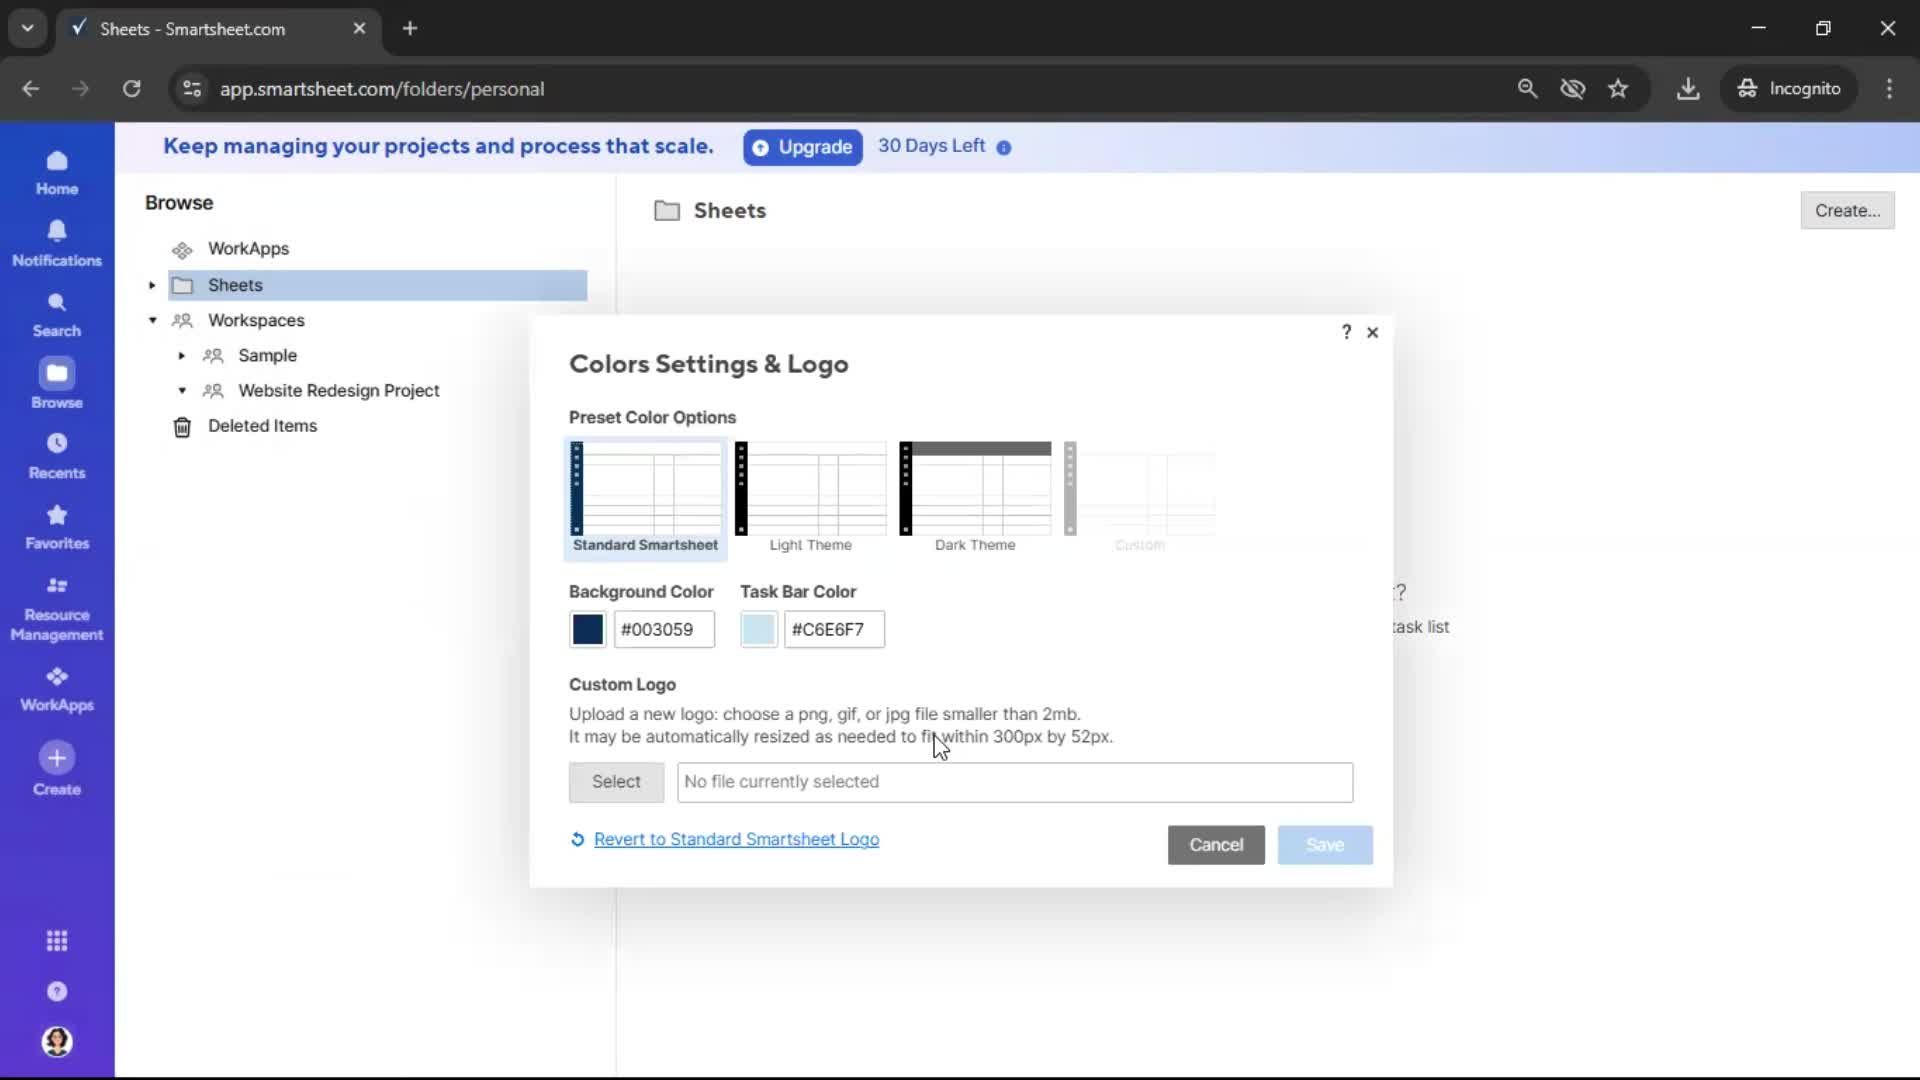Save the color settings
The height and width of the screenshot is (1080, 1920).
pyautogui.click(x=1324, y=845)
